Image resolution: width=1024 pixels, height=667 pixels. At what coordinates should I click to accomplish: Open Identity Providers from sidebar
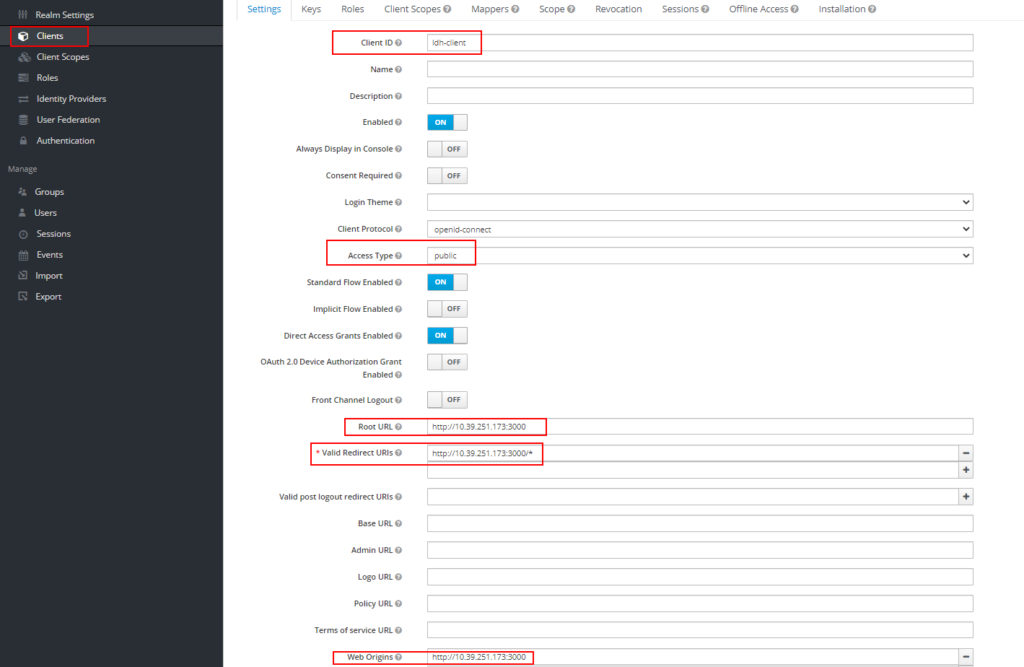[73, 98]
